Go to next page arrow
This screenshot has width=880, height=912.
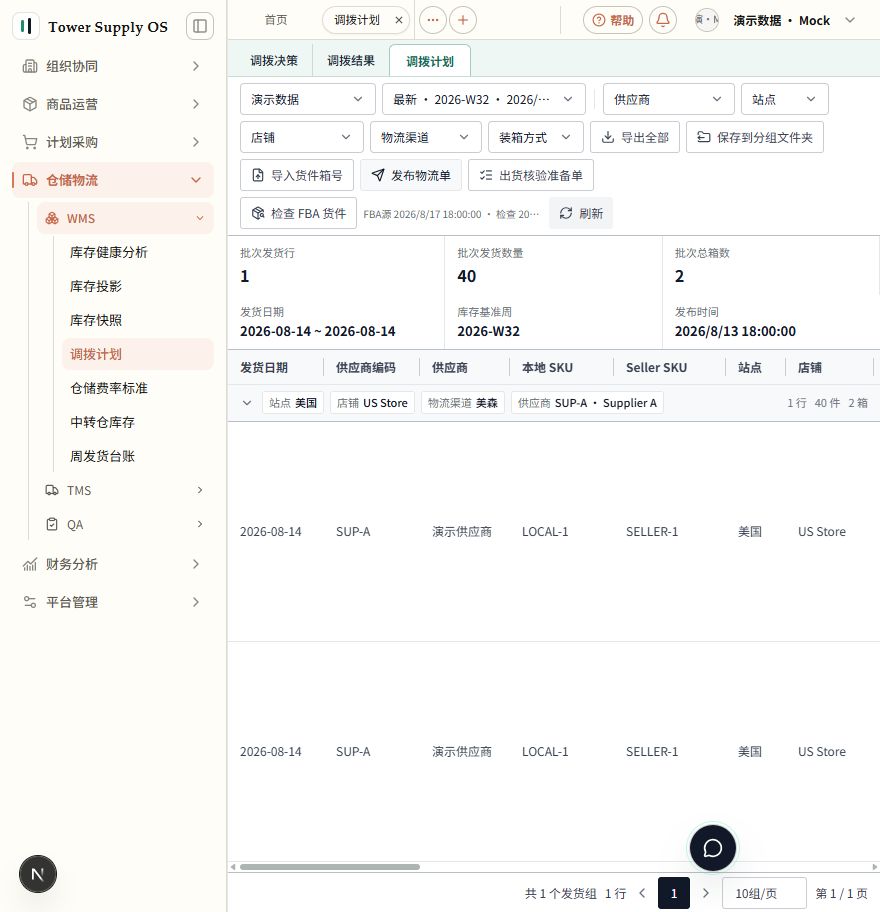(706, 893)
